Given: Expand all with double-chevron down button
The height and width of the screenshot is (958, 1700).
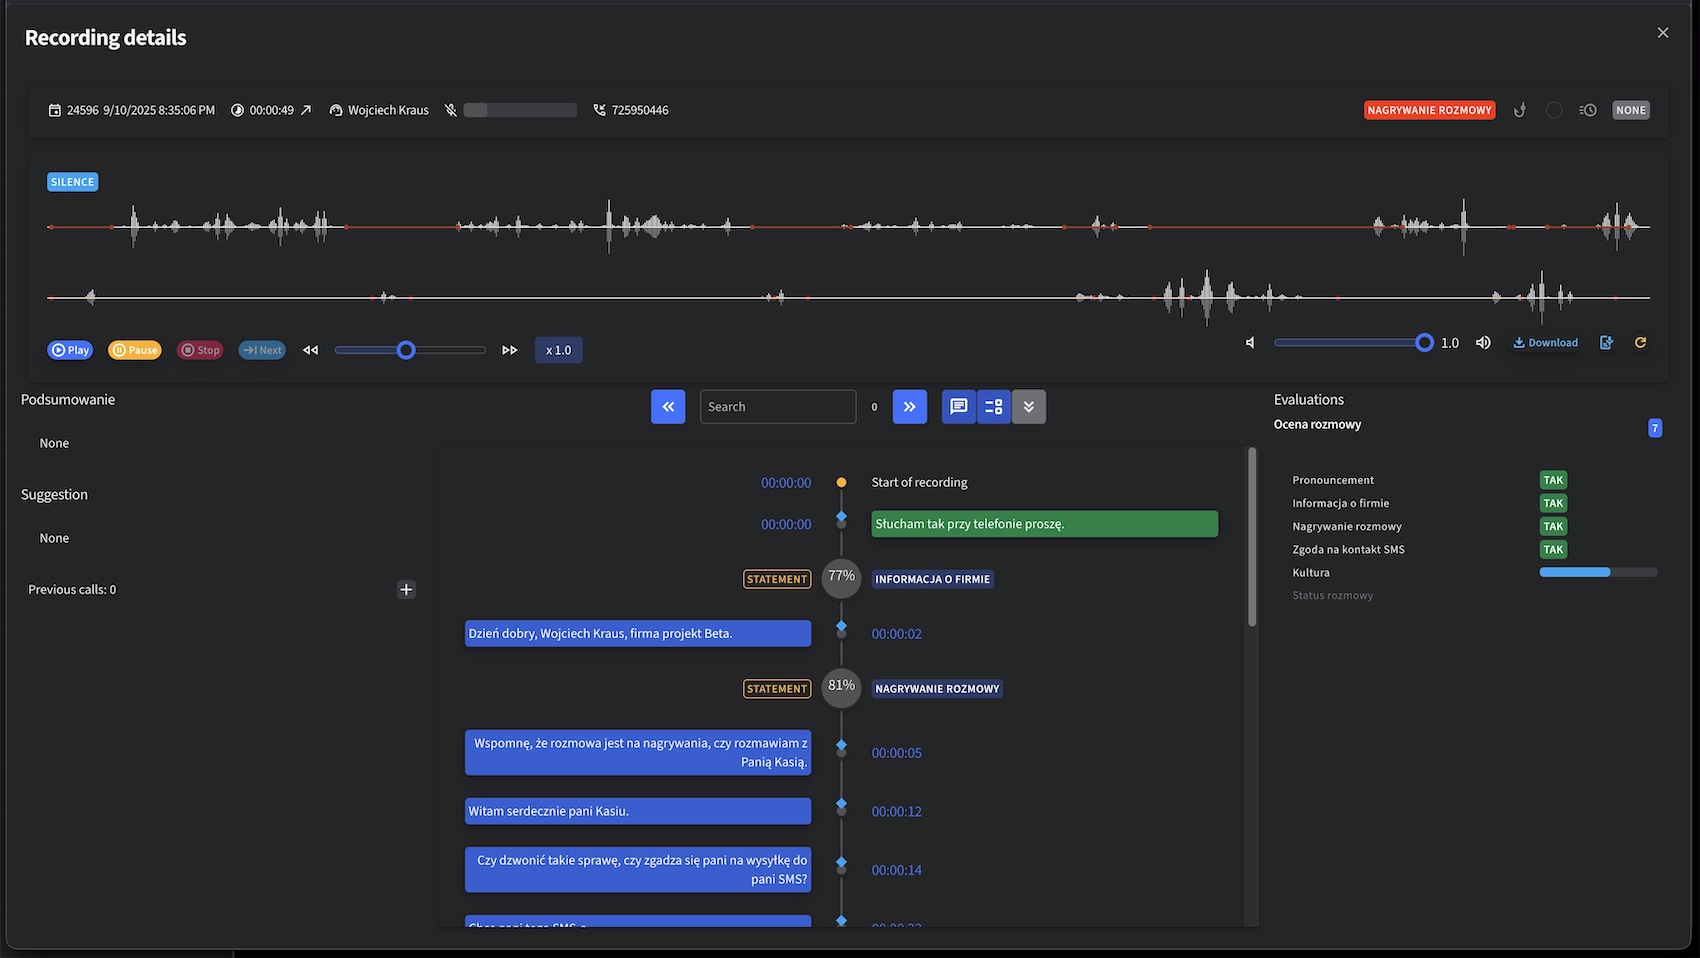Looking at the screenshot, I should click(1029, 407).
